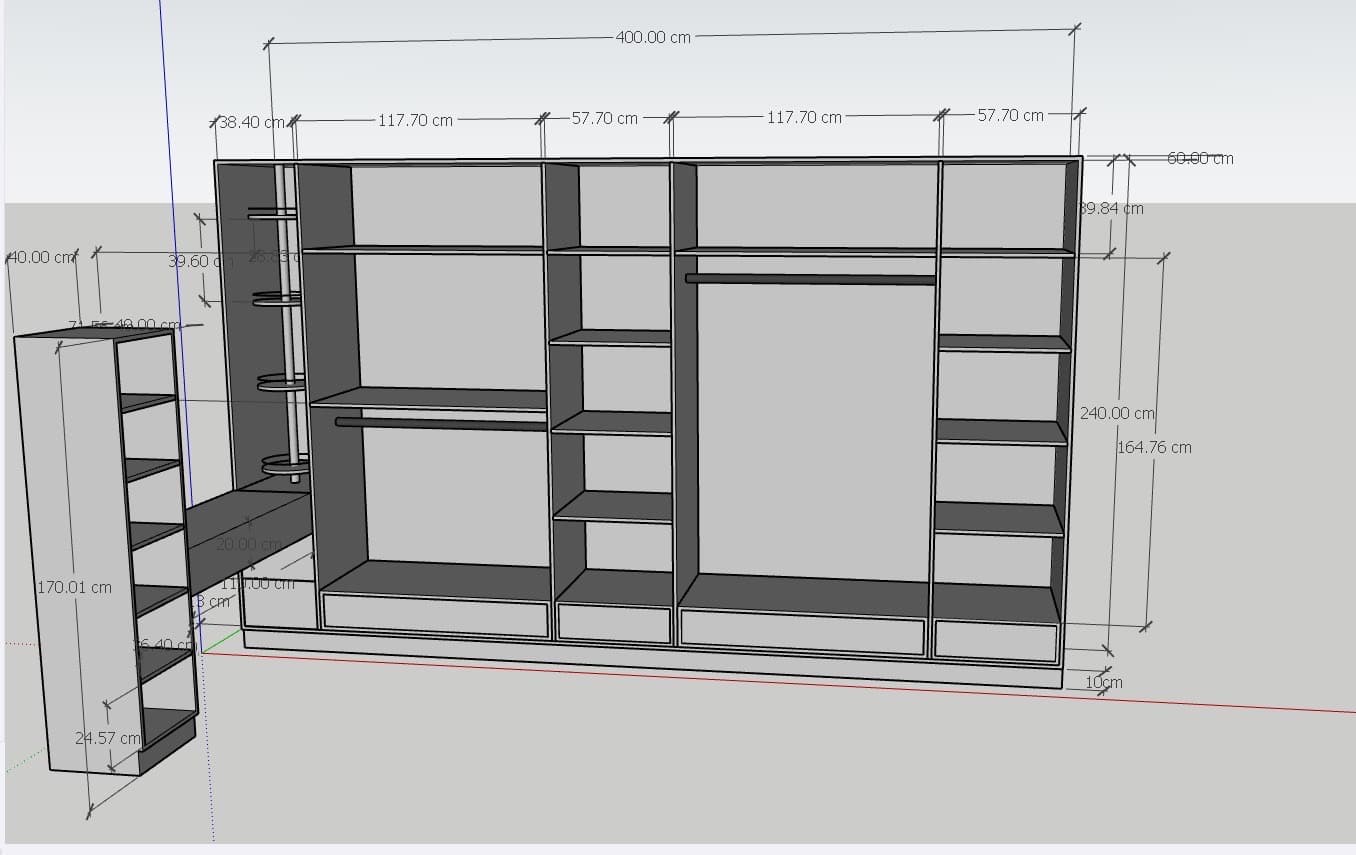Viewport: 1356px width, 855px height.
Task: Select the 20.00 cm dimension label
Action: (249, 544)
